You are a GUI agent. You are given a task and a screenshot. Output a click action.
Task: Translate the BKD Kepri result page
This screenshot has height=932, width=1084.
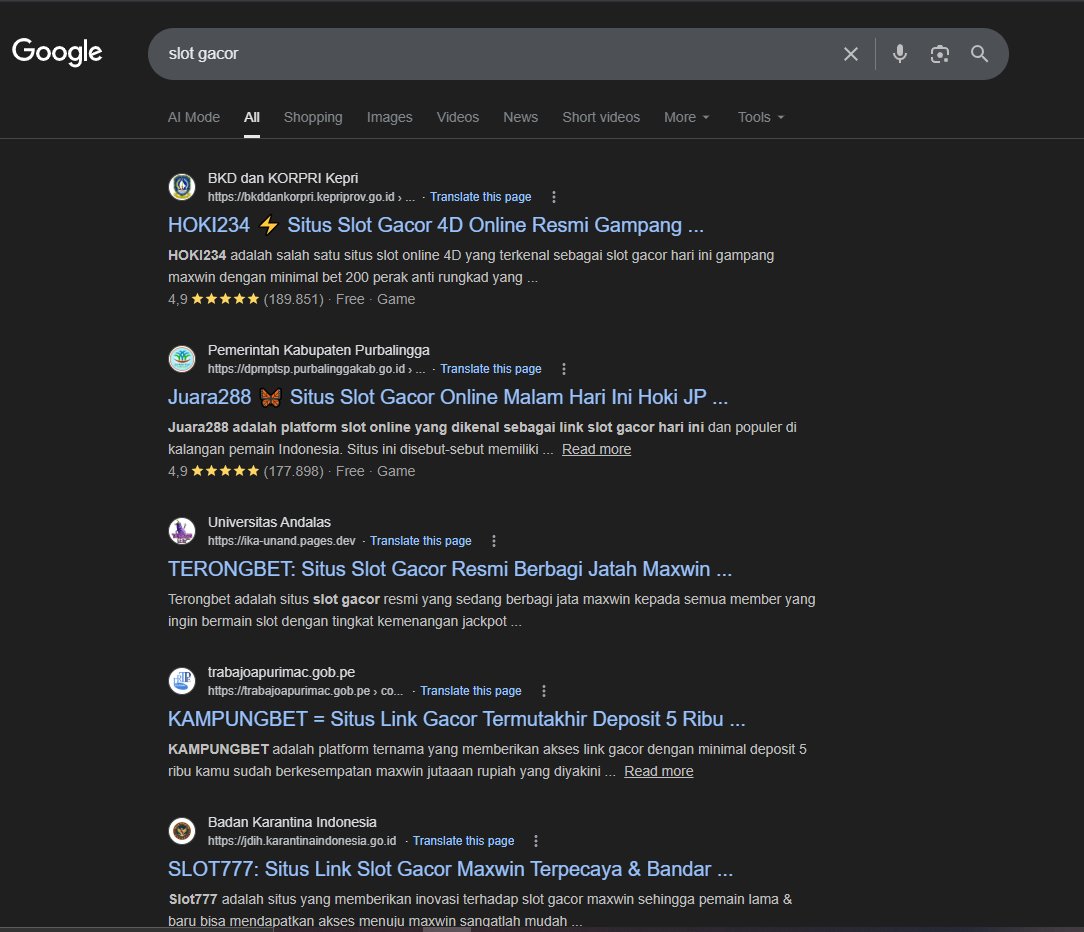(480, 197)
